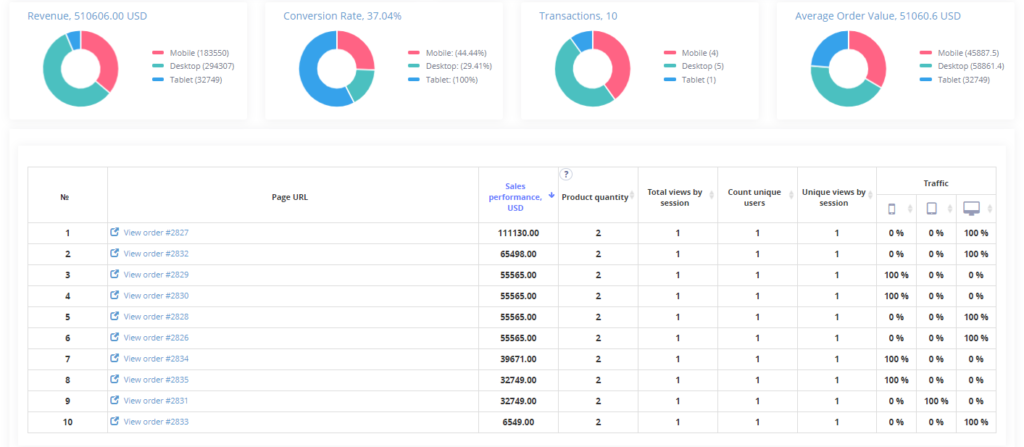Open external link icon for order #2826
Viewport: 1024px width, 447px height.
[x=115, y=337]
